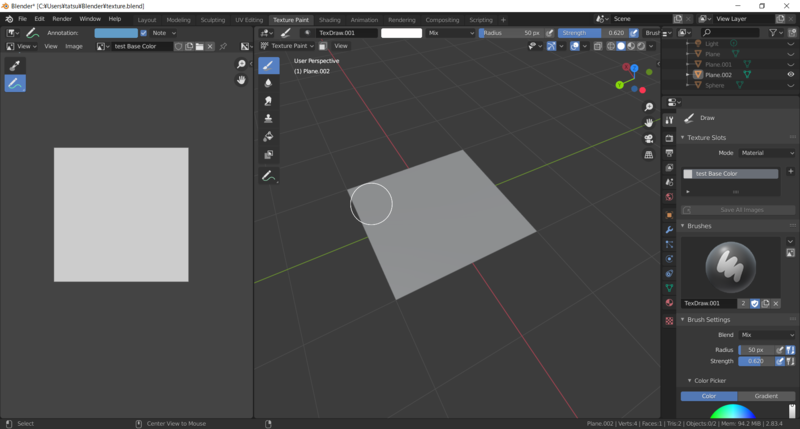Collapse the Color Picker subpanel

689,381
